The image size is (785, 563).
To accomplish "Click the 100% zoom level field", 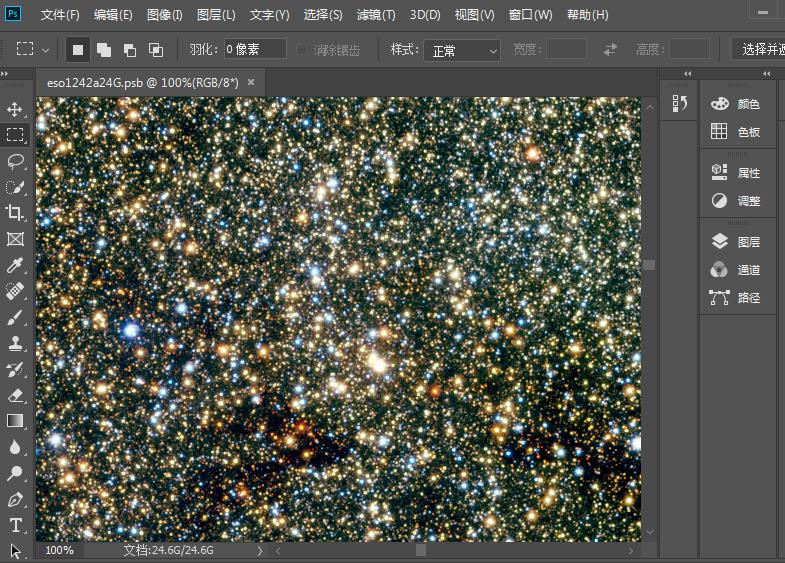I will (60, 550).
